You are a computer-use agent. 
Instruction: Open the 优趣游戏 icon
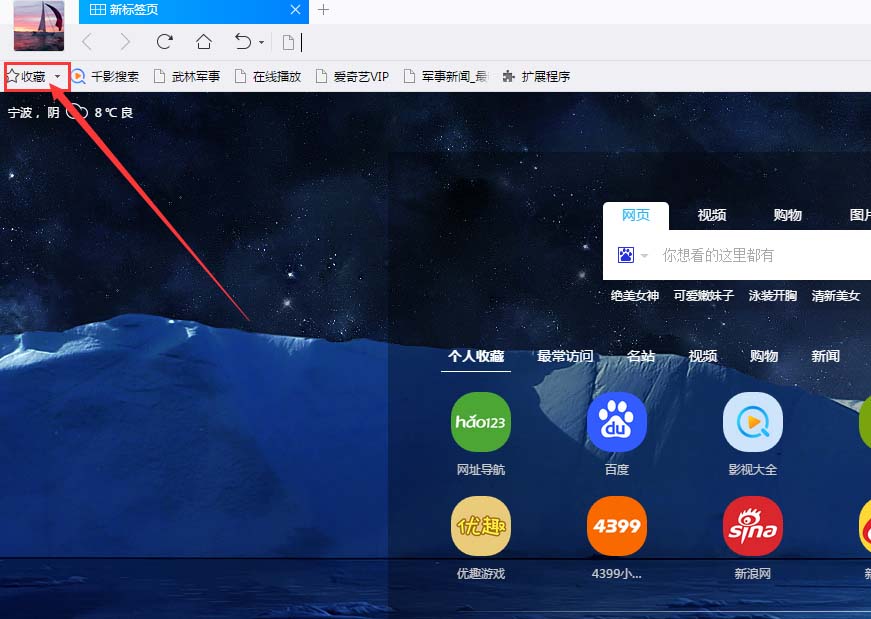481,526
